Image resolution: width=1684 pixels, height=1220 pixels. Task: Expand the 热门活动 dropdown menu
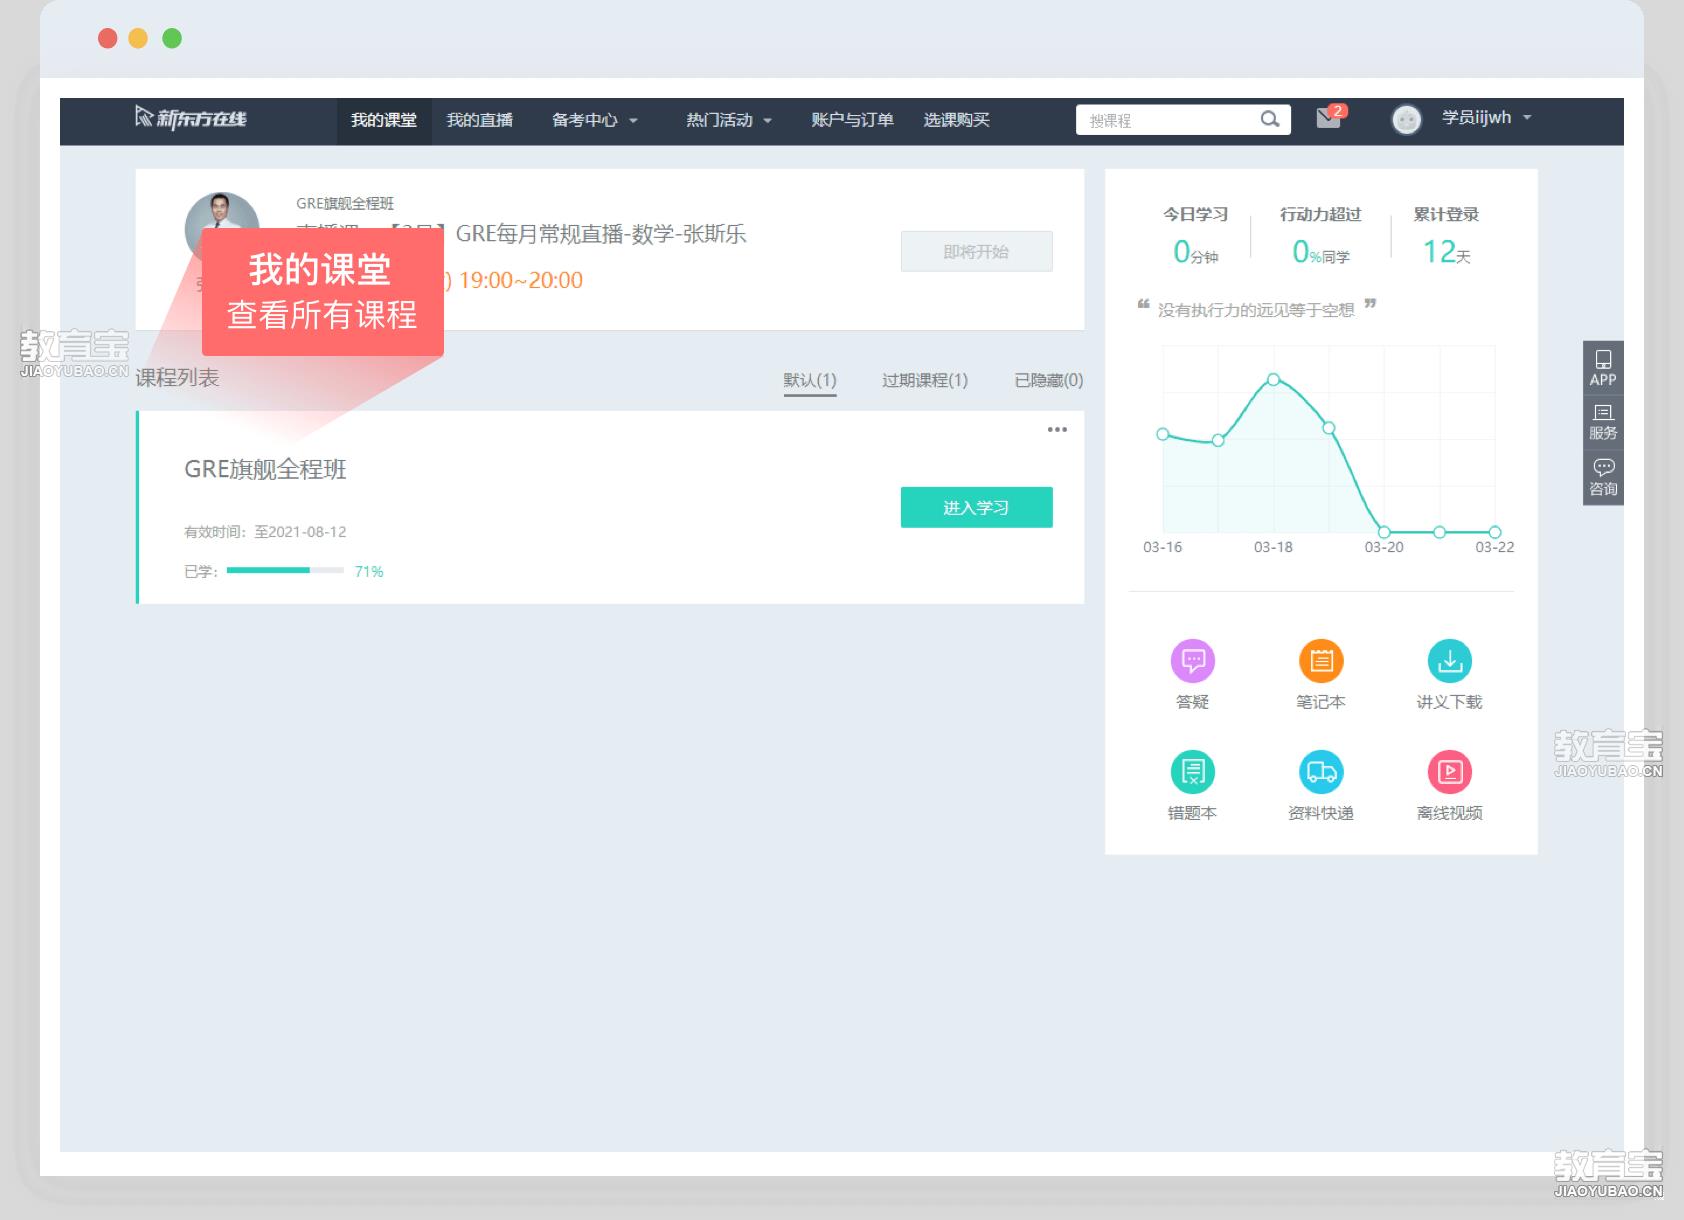point(728,120)
